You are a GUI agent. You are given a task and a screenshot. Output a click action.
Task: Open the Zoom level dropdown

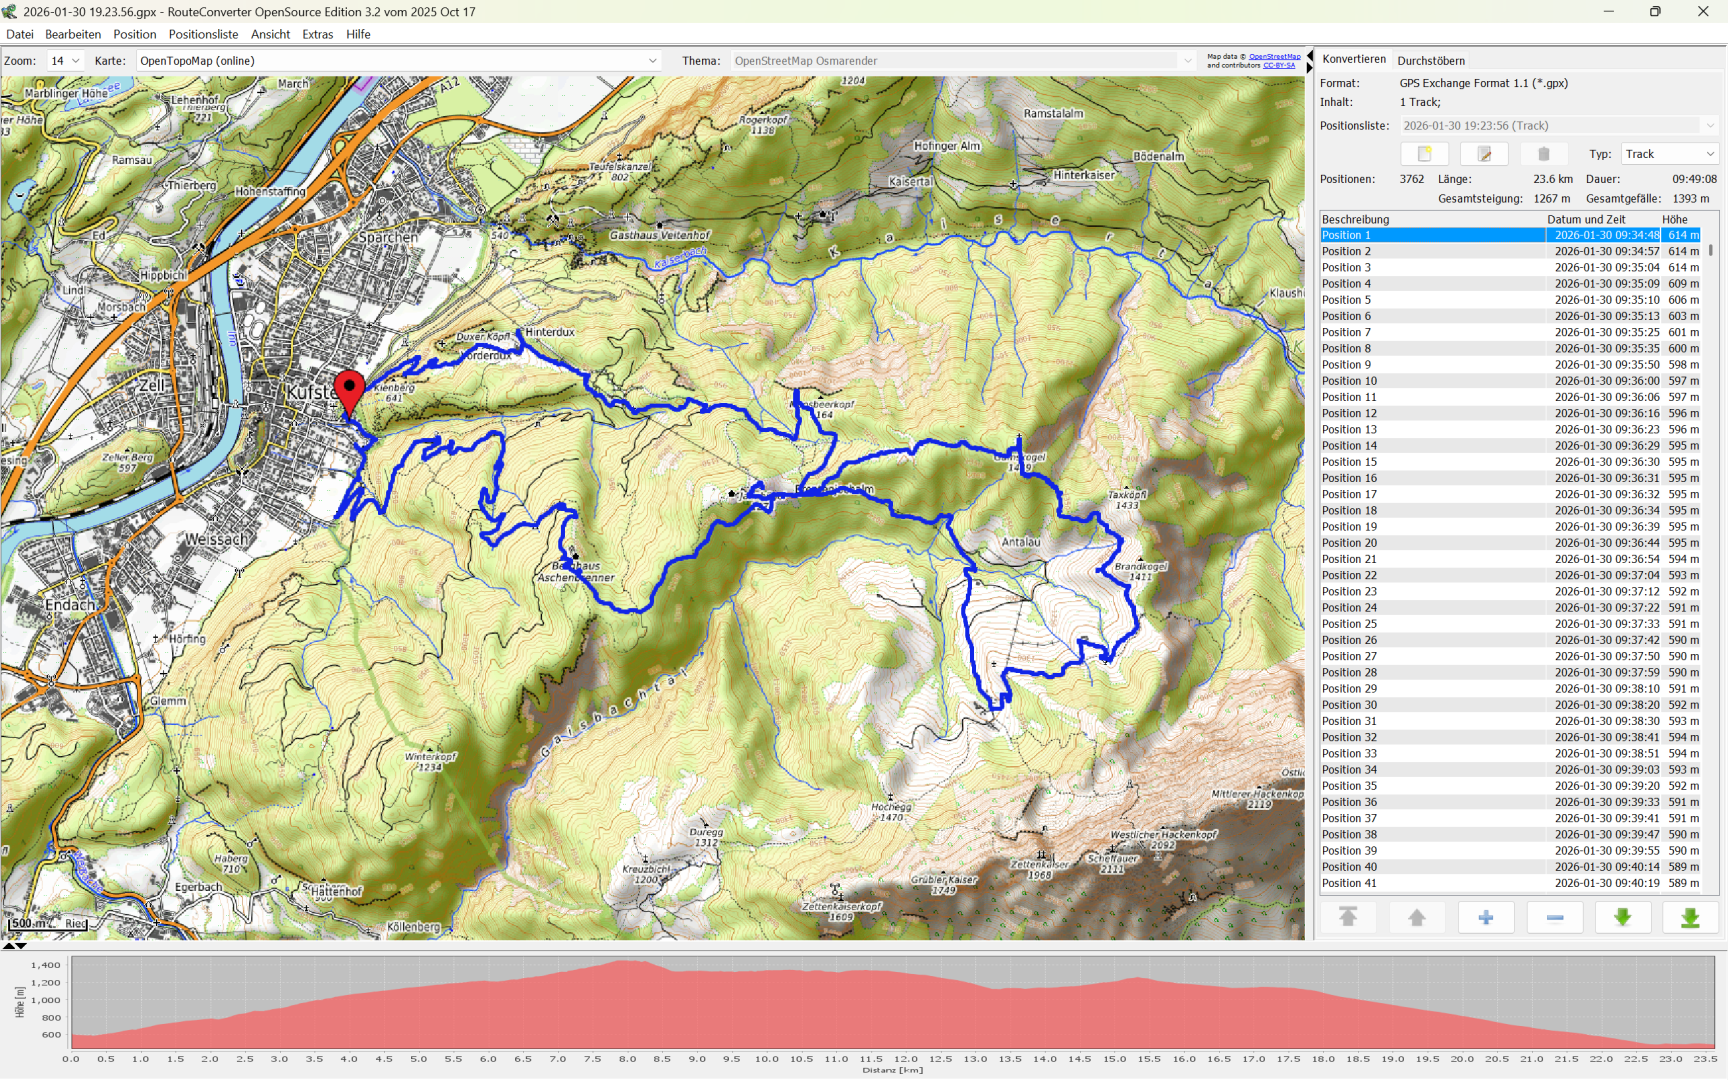65,61
